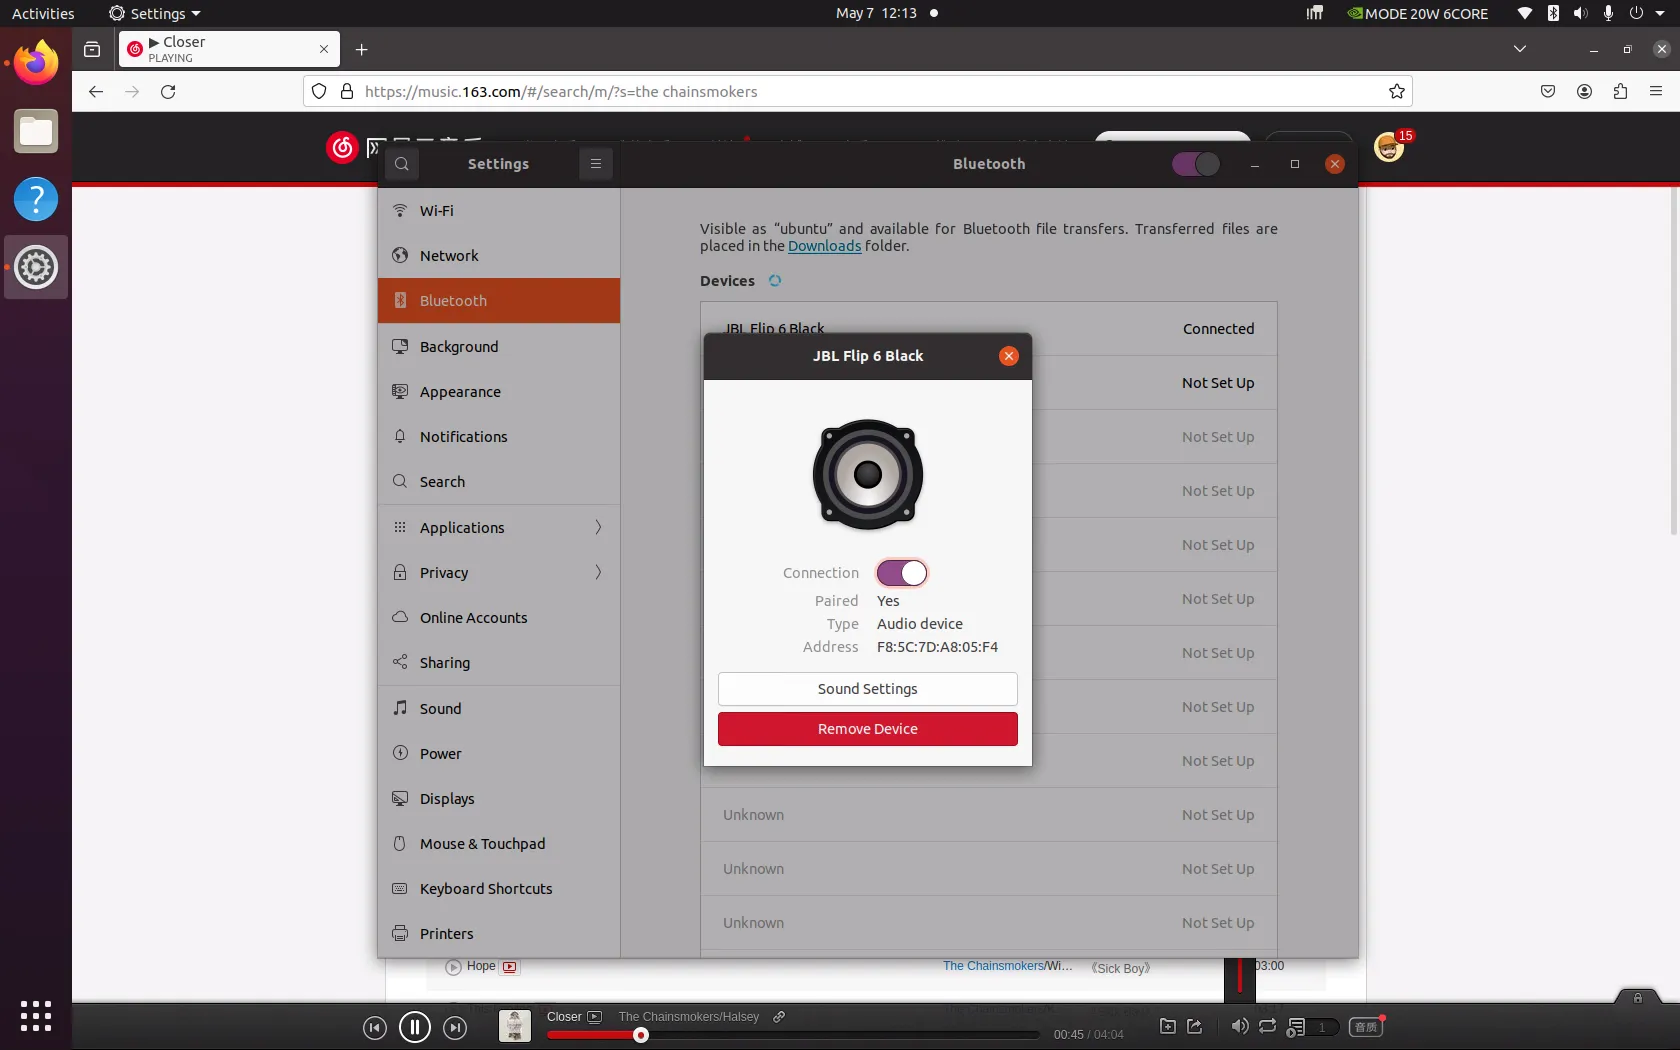Open Mouse & Touchpad settings
1680x1050 pixels.
499,844
